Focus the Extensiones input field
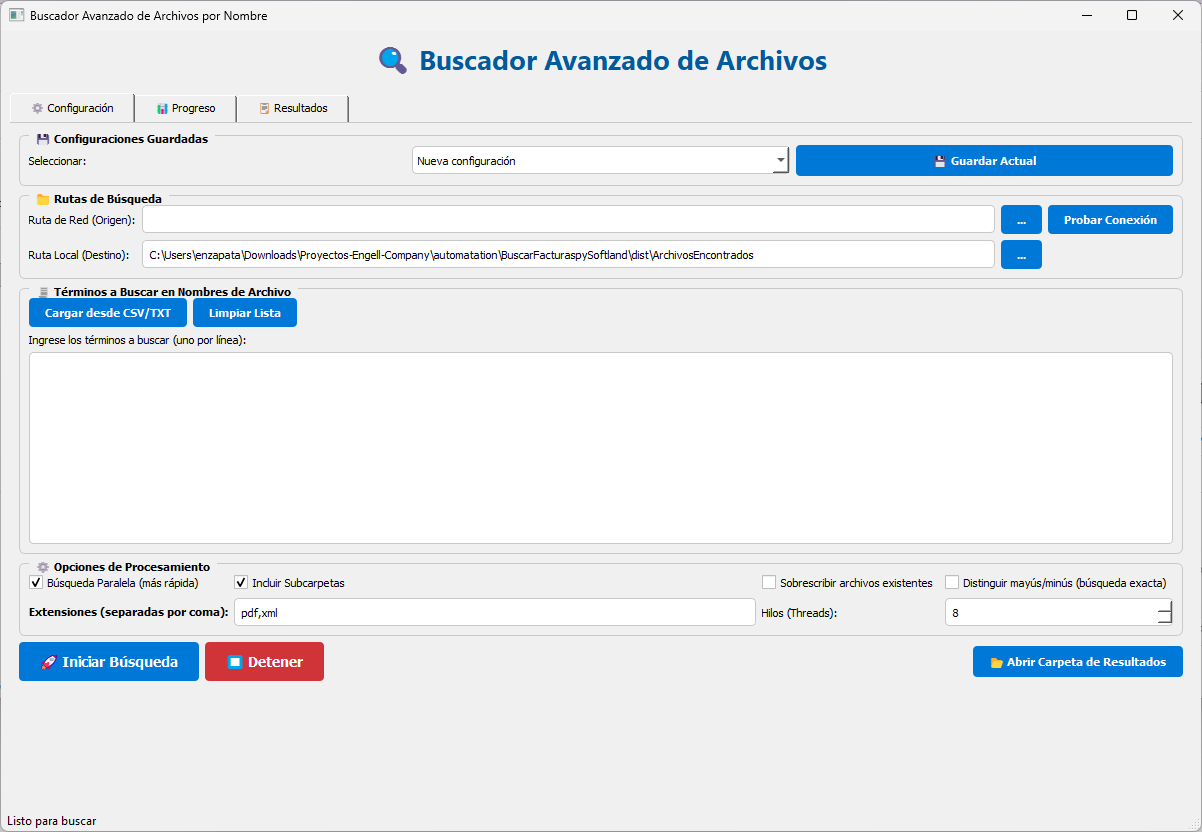 [494, 612]
